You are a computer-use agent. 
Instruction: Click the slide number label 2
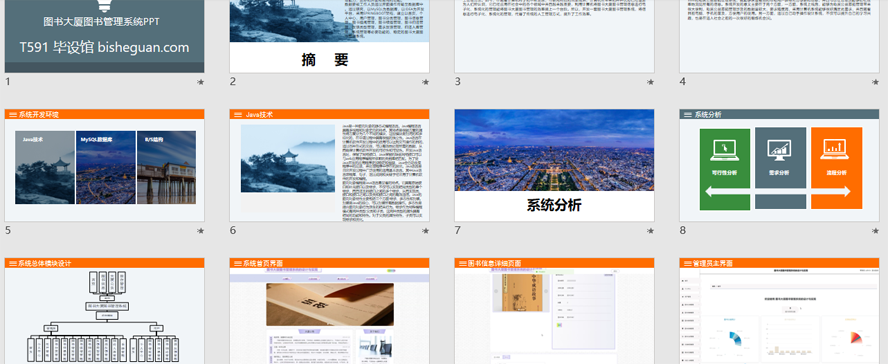pos(233,82)
